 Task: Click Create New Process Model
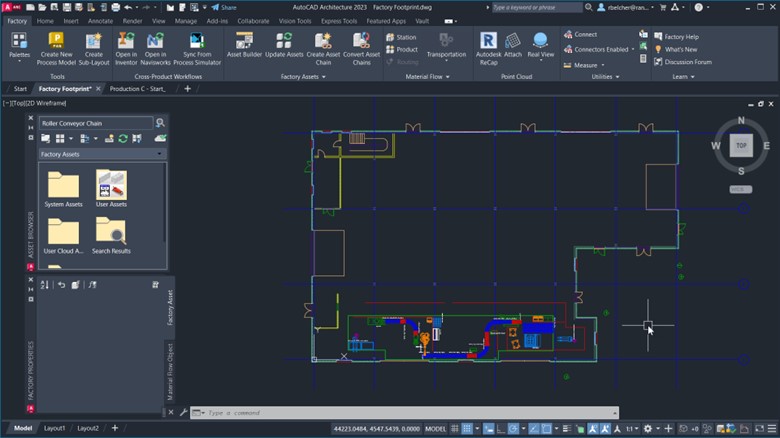(56, 49)
